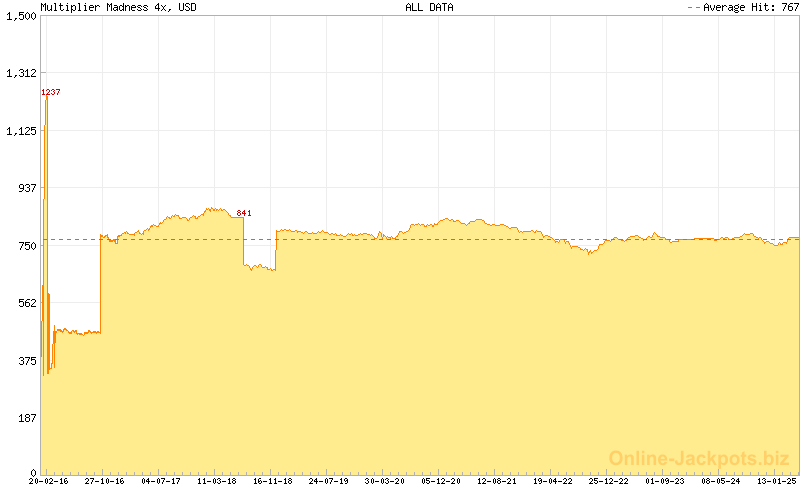The image size is (800, 490).
Task: Choose the 25-12-22 date marker
Action: coord(609,481)
